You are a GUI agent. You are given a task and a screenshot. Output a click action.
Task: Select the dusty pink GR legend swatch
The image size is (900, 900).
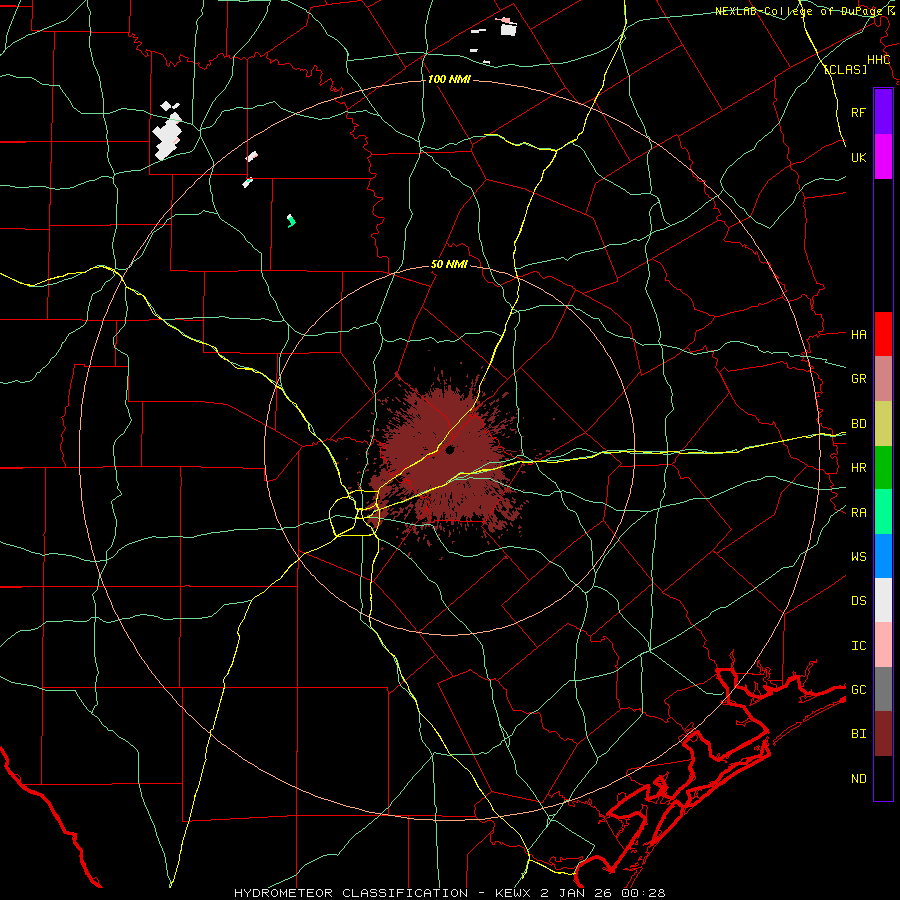click(883, 379)
